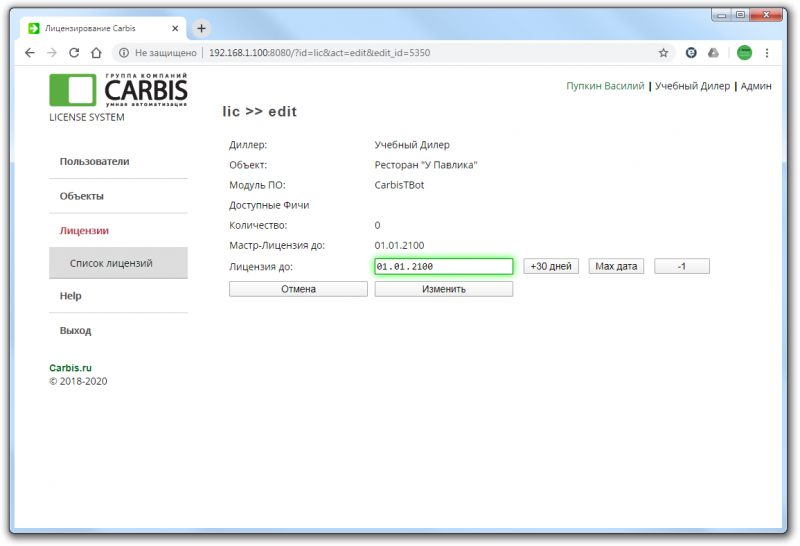Add 30 days with +30 дней button
The height and width of the screenshot is (546, 800).
[x=551, y=266]
